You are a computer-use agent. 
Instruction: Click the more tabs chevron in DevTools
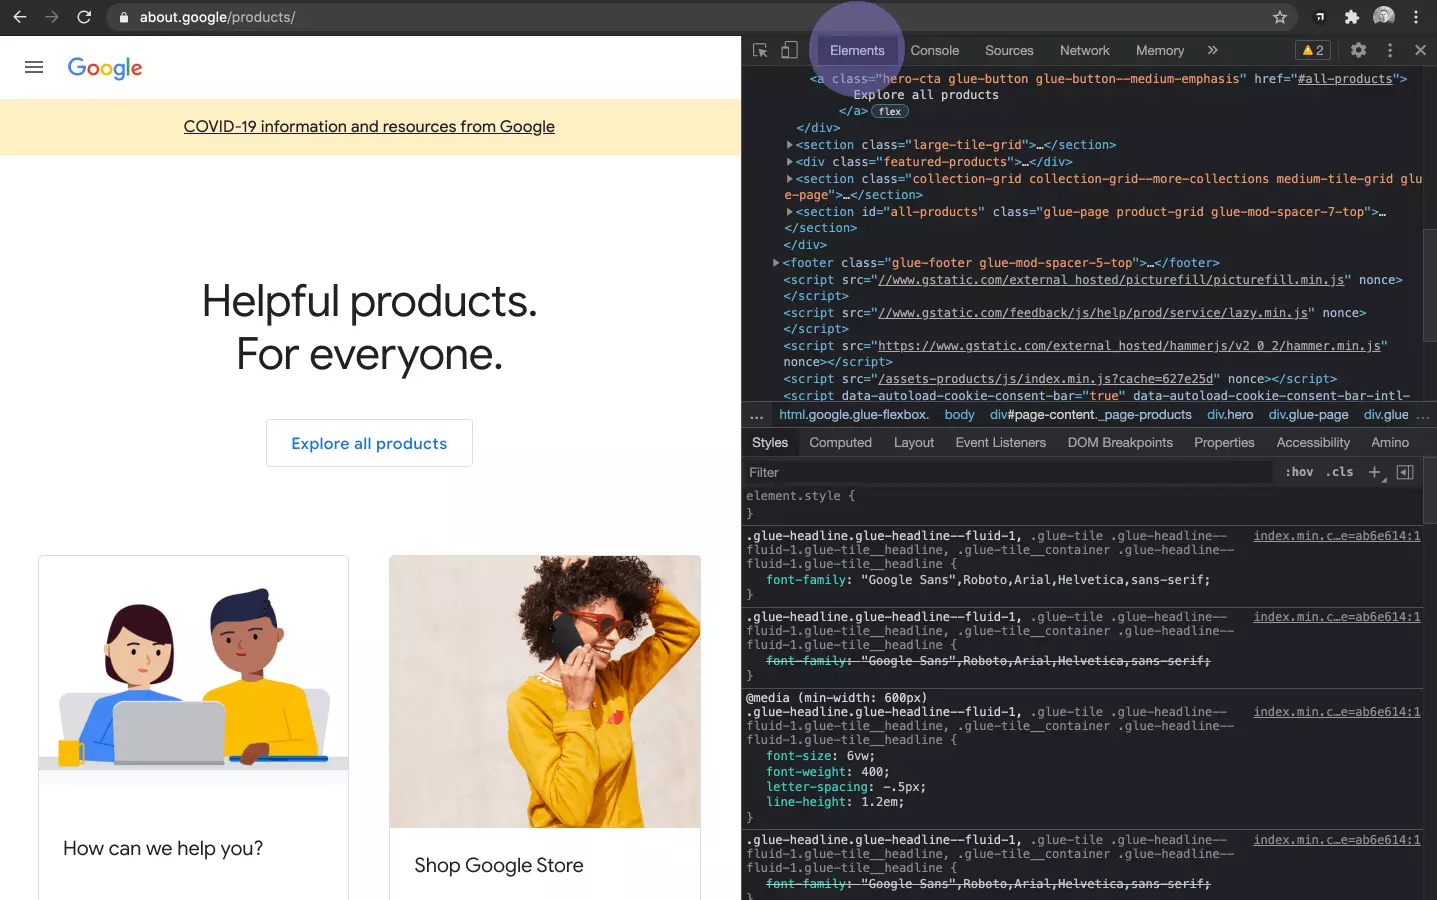1212,49
